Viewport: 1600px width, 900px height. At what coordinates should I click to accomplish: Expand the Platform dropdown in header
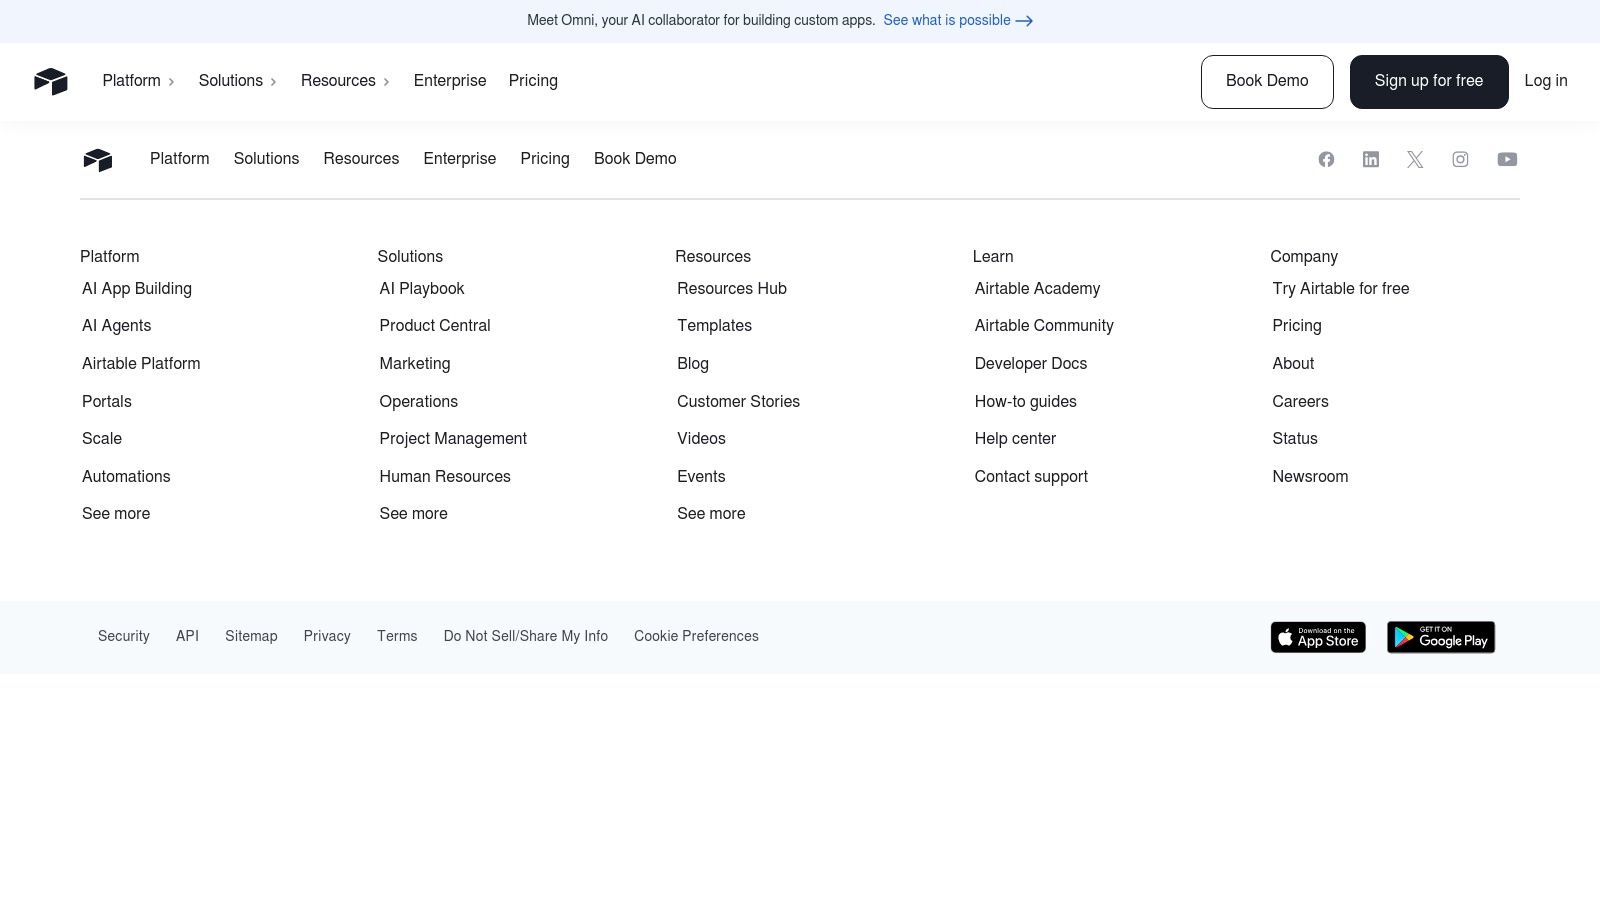click(x=139, y=81)
